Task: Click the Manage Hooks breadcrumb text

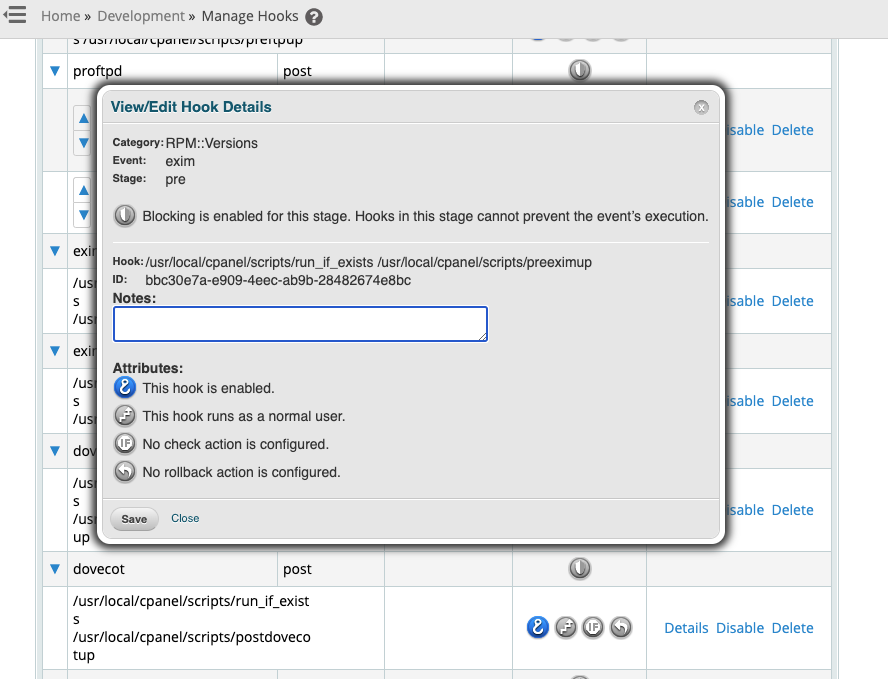Action: coord(250,16)
